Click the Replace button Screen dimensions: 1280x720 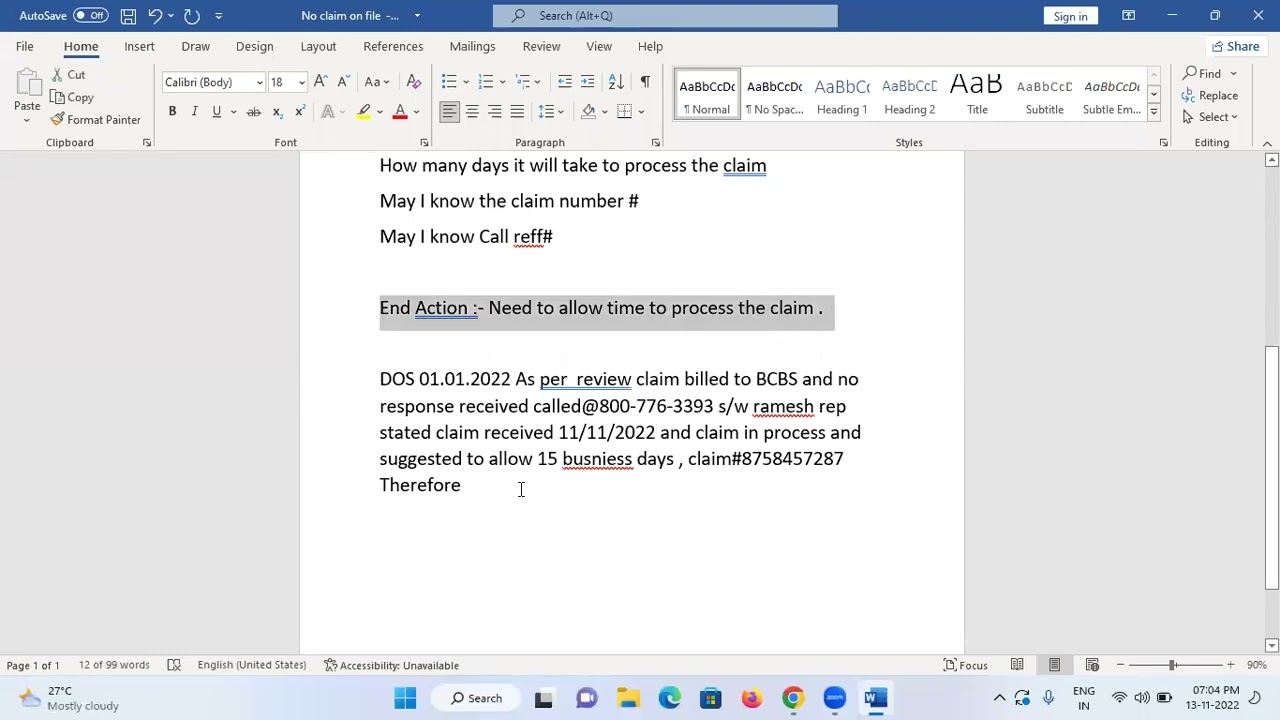coord(1210,95)
